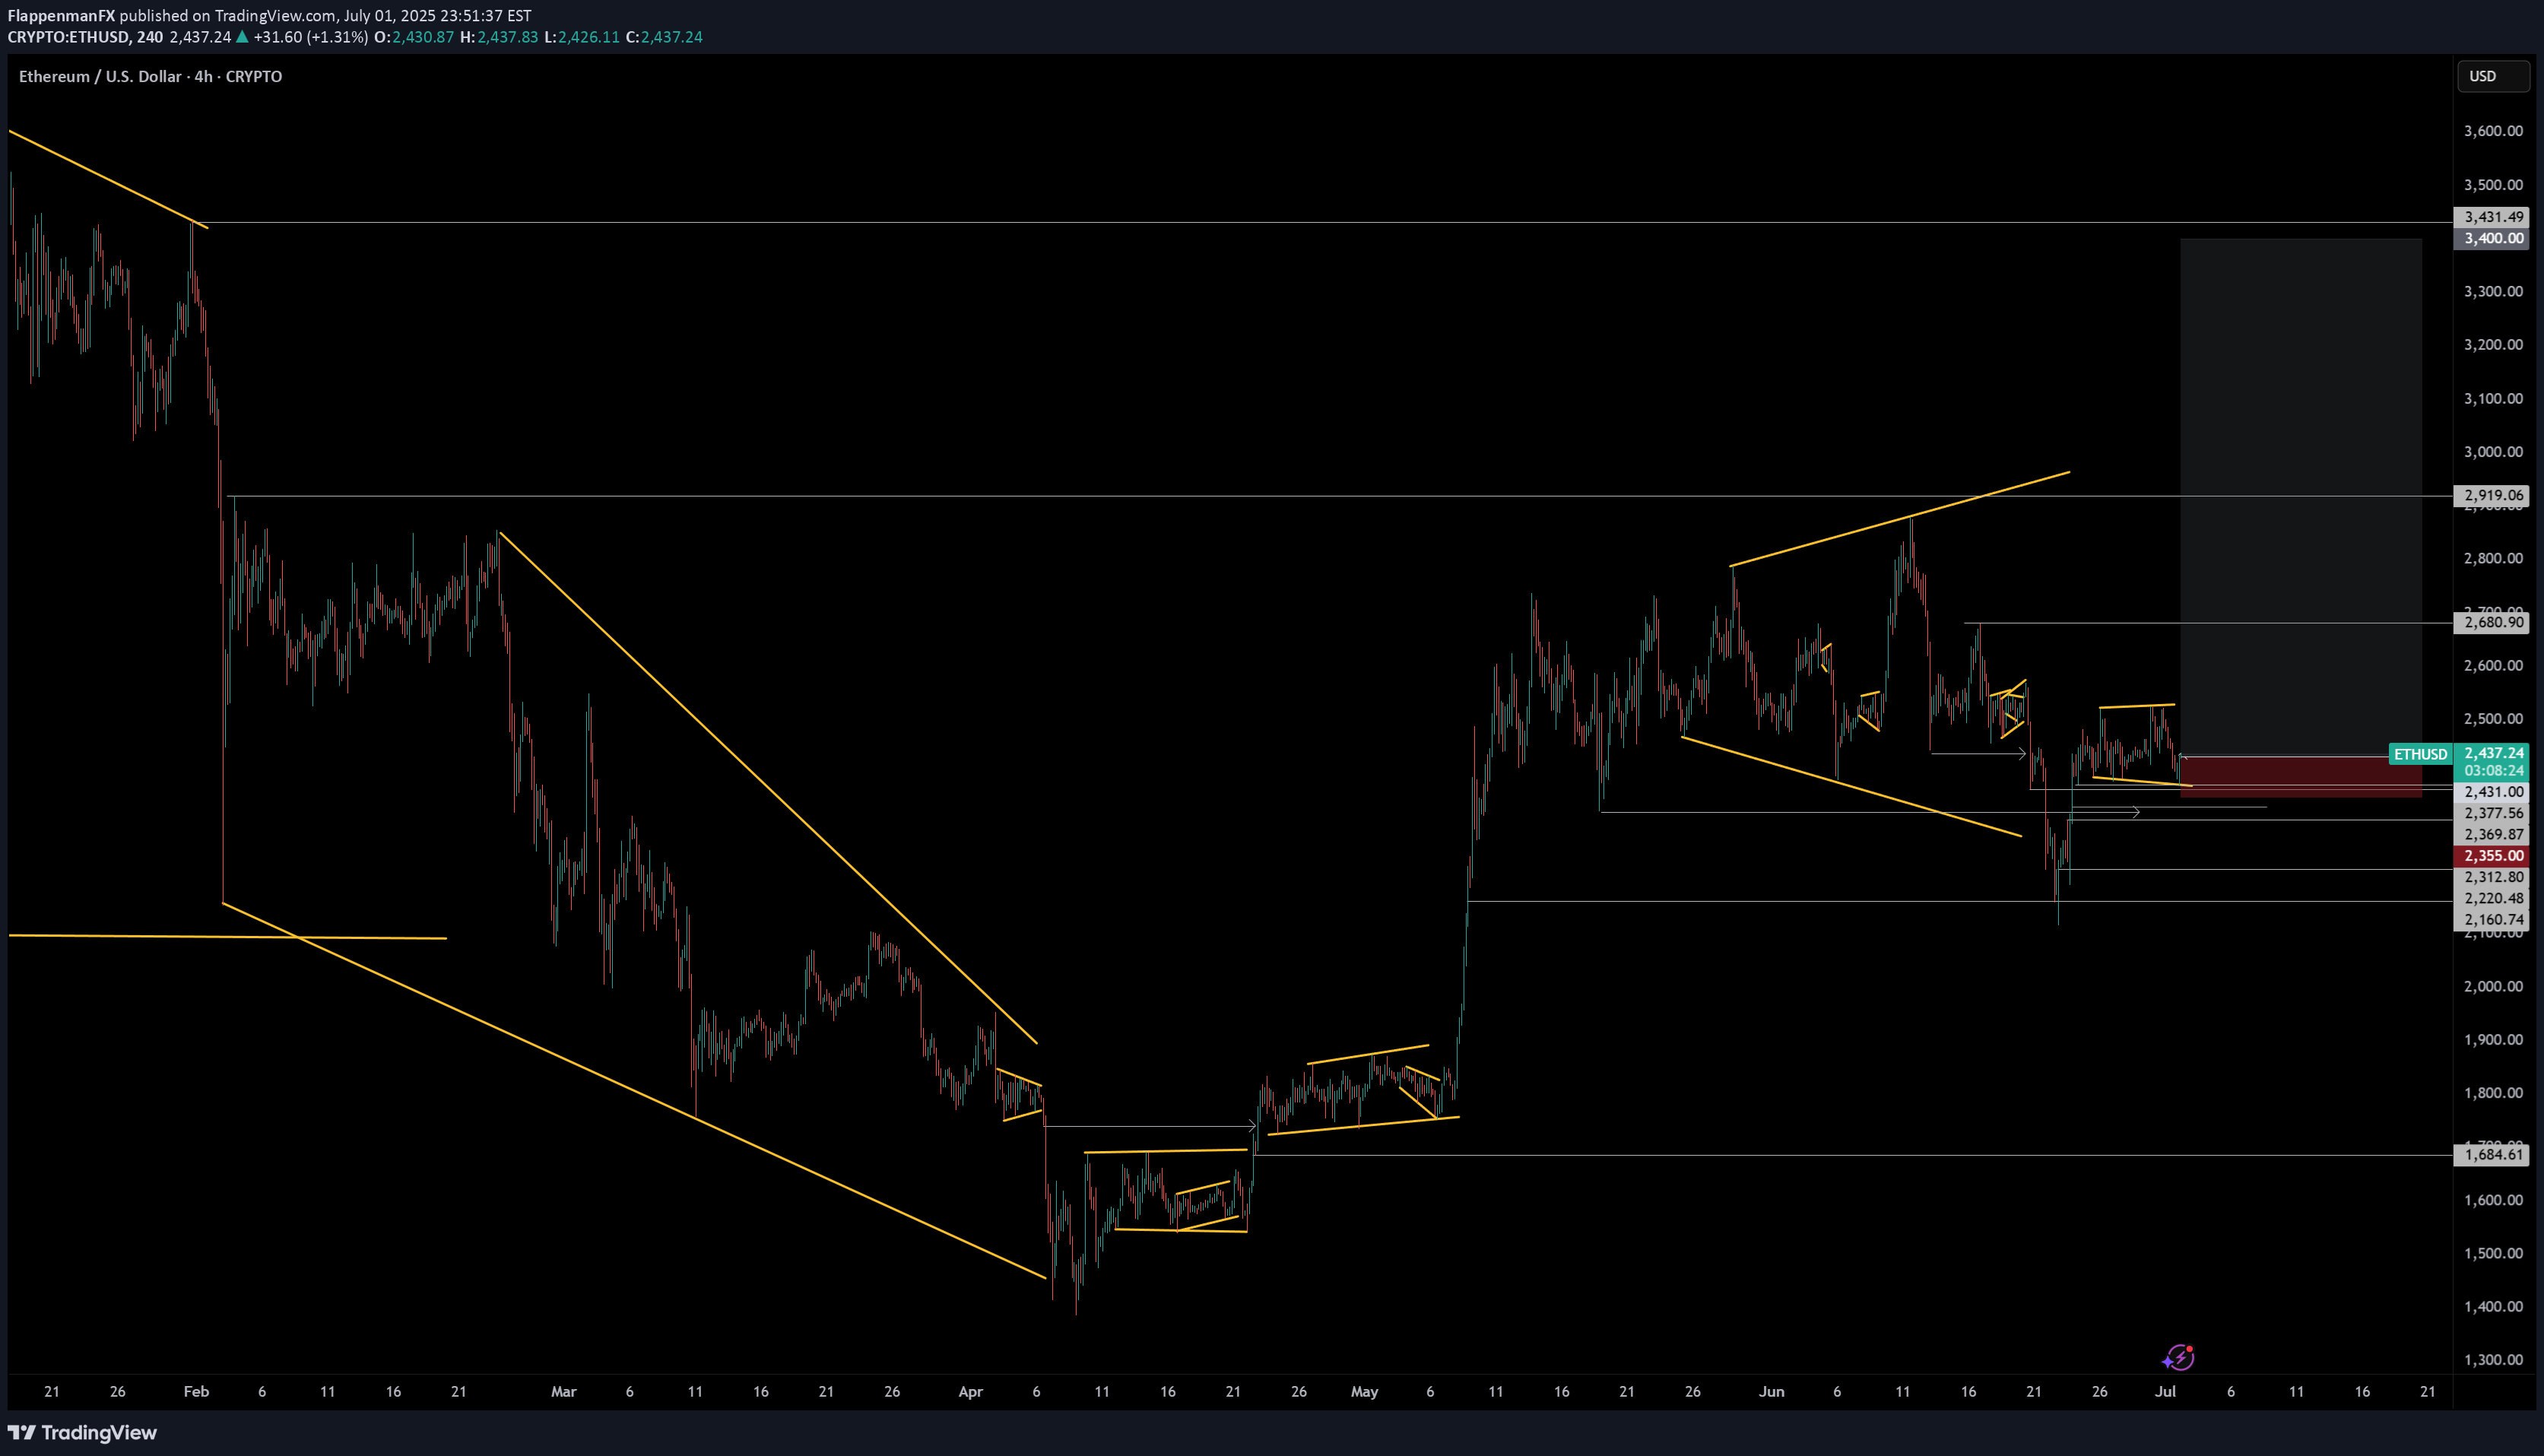The image size is (2544, 1456).
Task: Select the ETHUSD price label on the right axis
Action: (x=2420, y=754)
